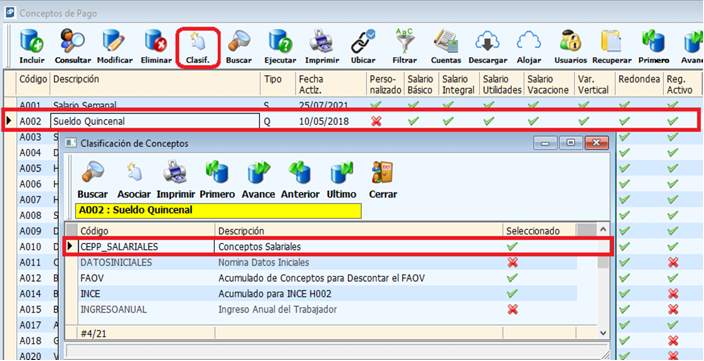Minimize the Clasificación de Conceptos window

pyautogui.click(x=546, y=143)
